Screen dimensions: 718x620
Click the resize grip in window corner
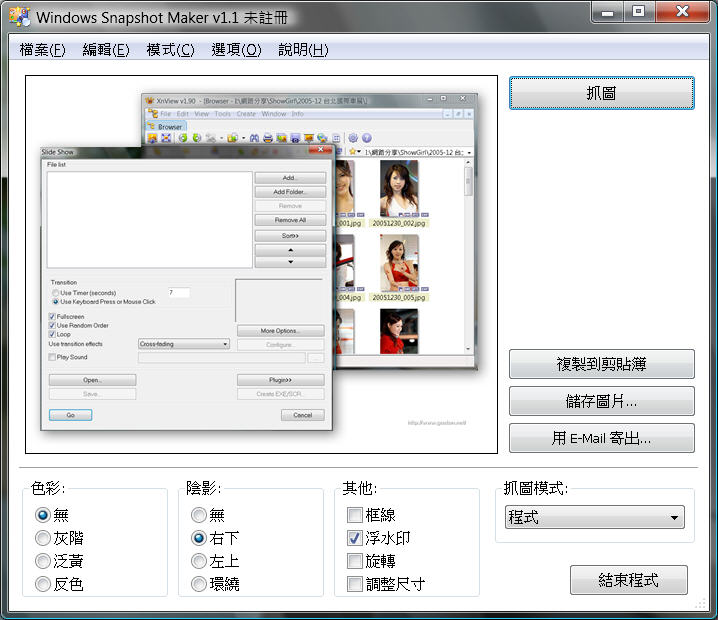(x=701, y=604)
